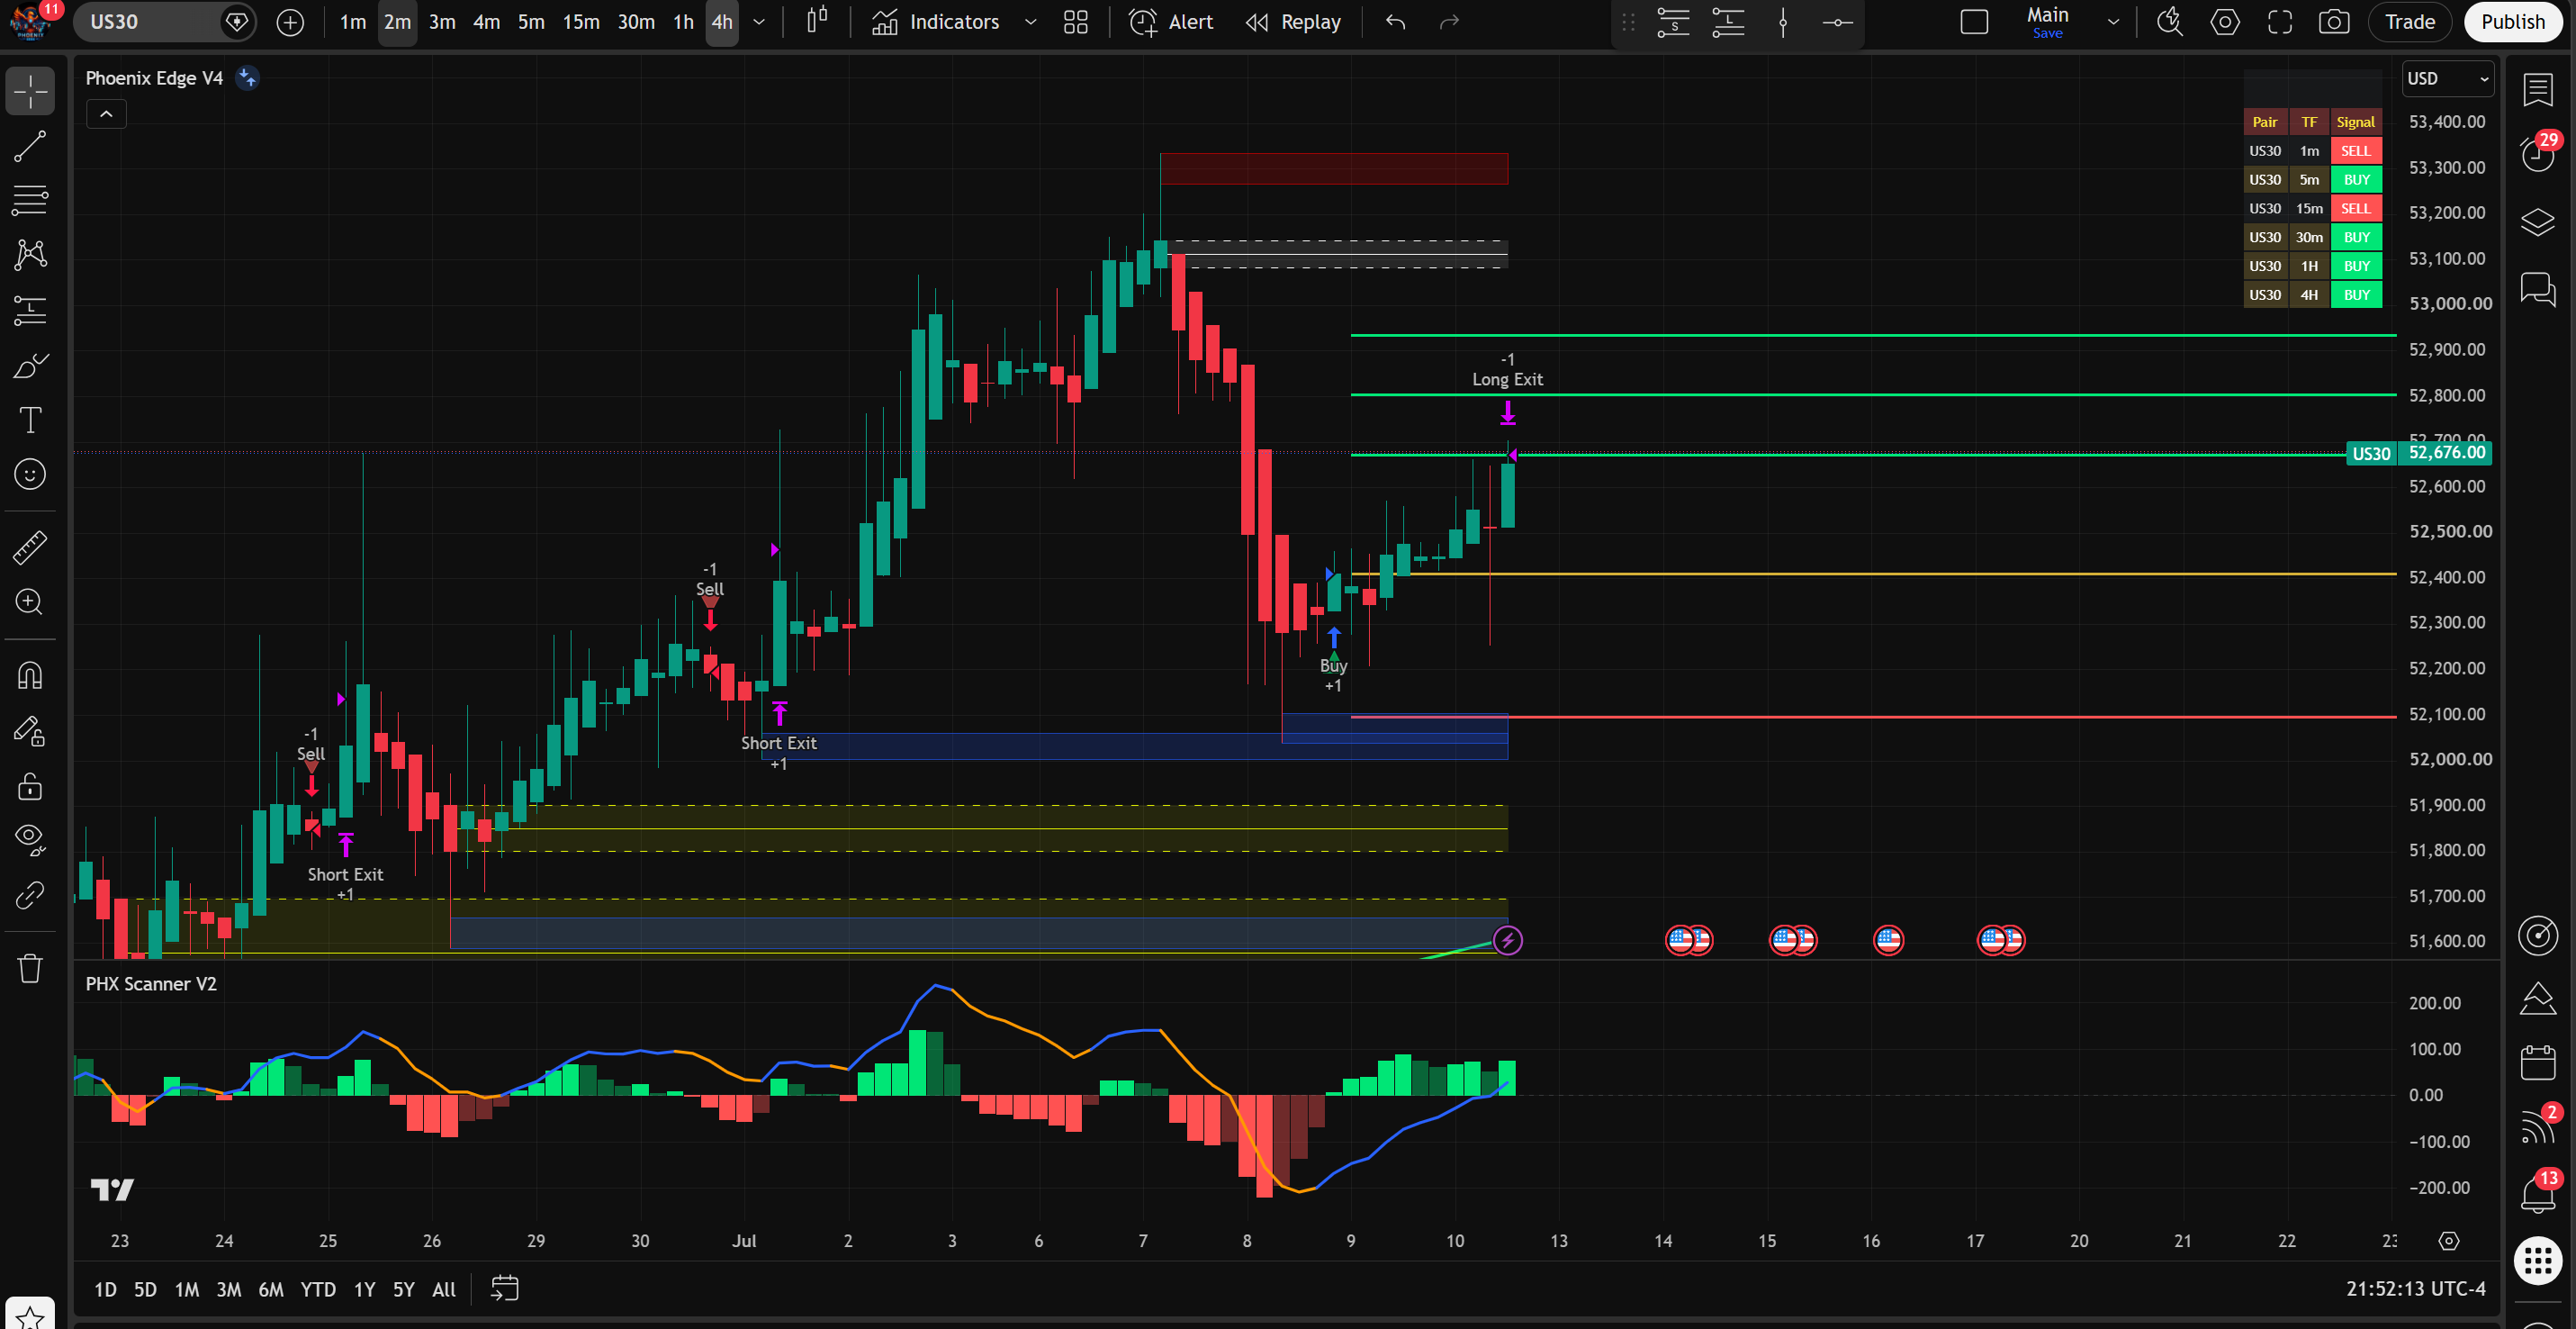Create an Alert

(1171, 22)
